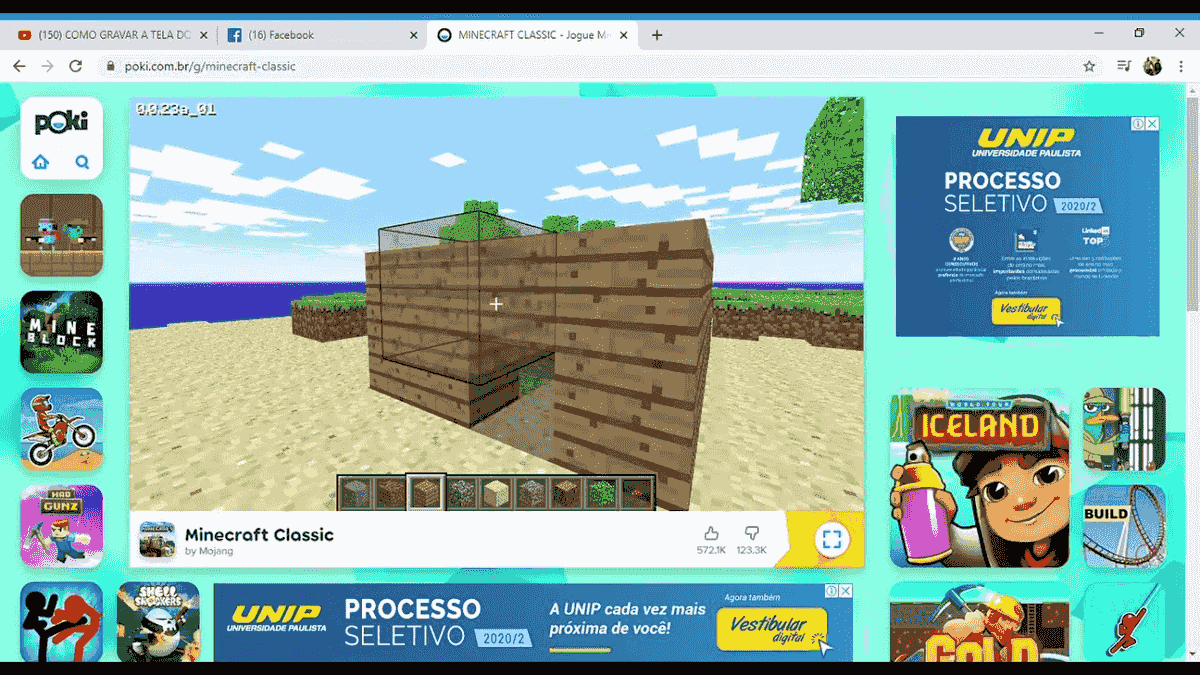Image resolution: width=1200 pixels, height=675 pixels.
Task: Open Poki search magnifier
Action: click(x=82, y=162)
